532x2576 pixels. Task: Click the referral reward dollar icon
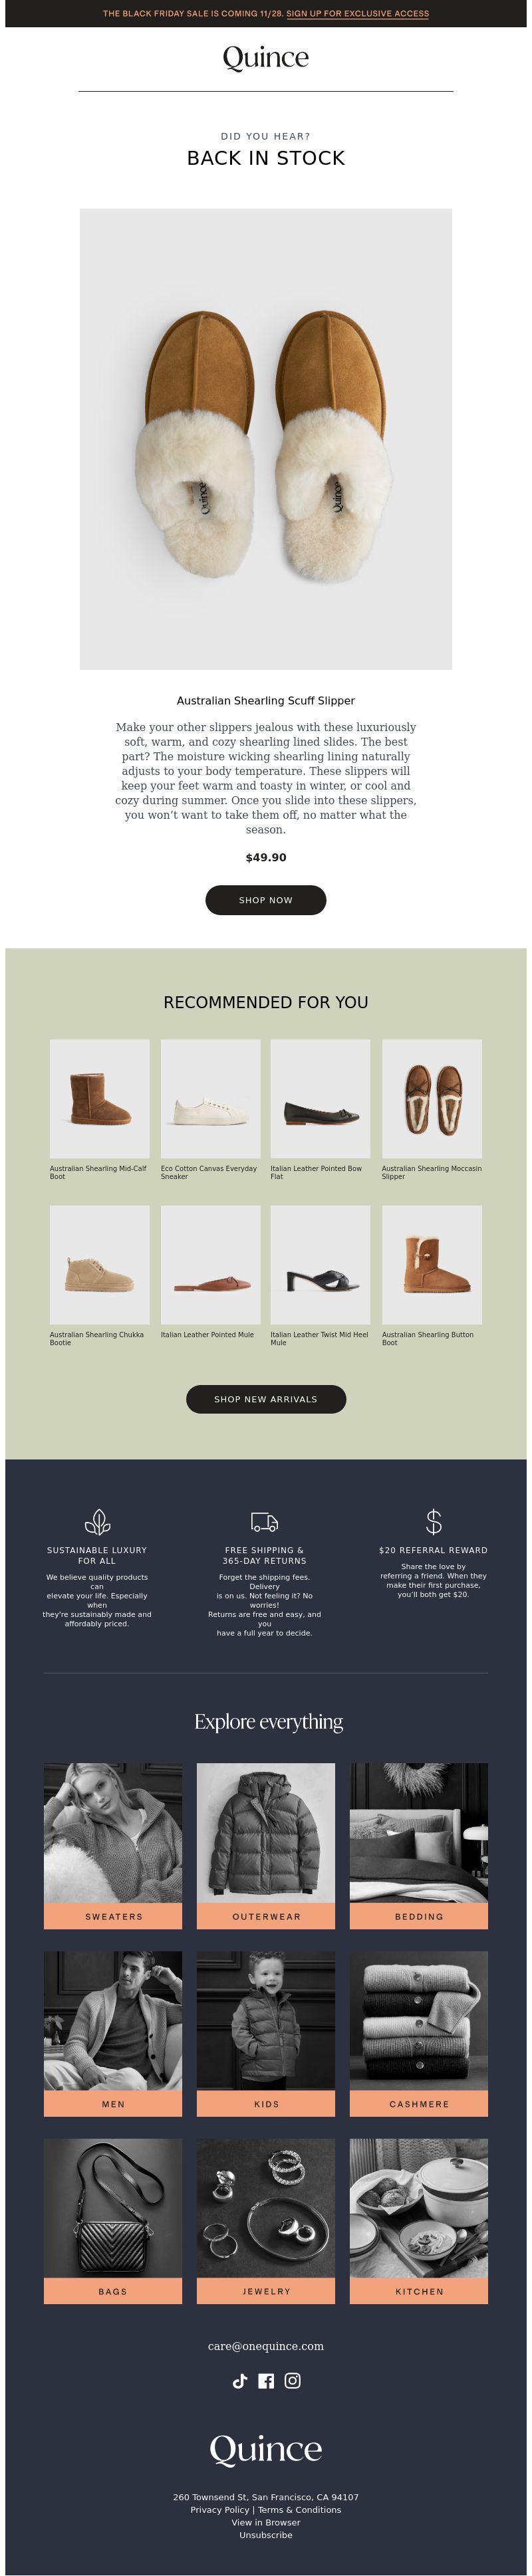click(x=433, y=1522)
